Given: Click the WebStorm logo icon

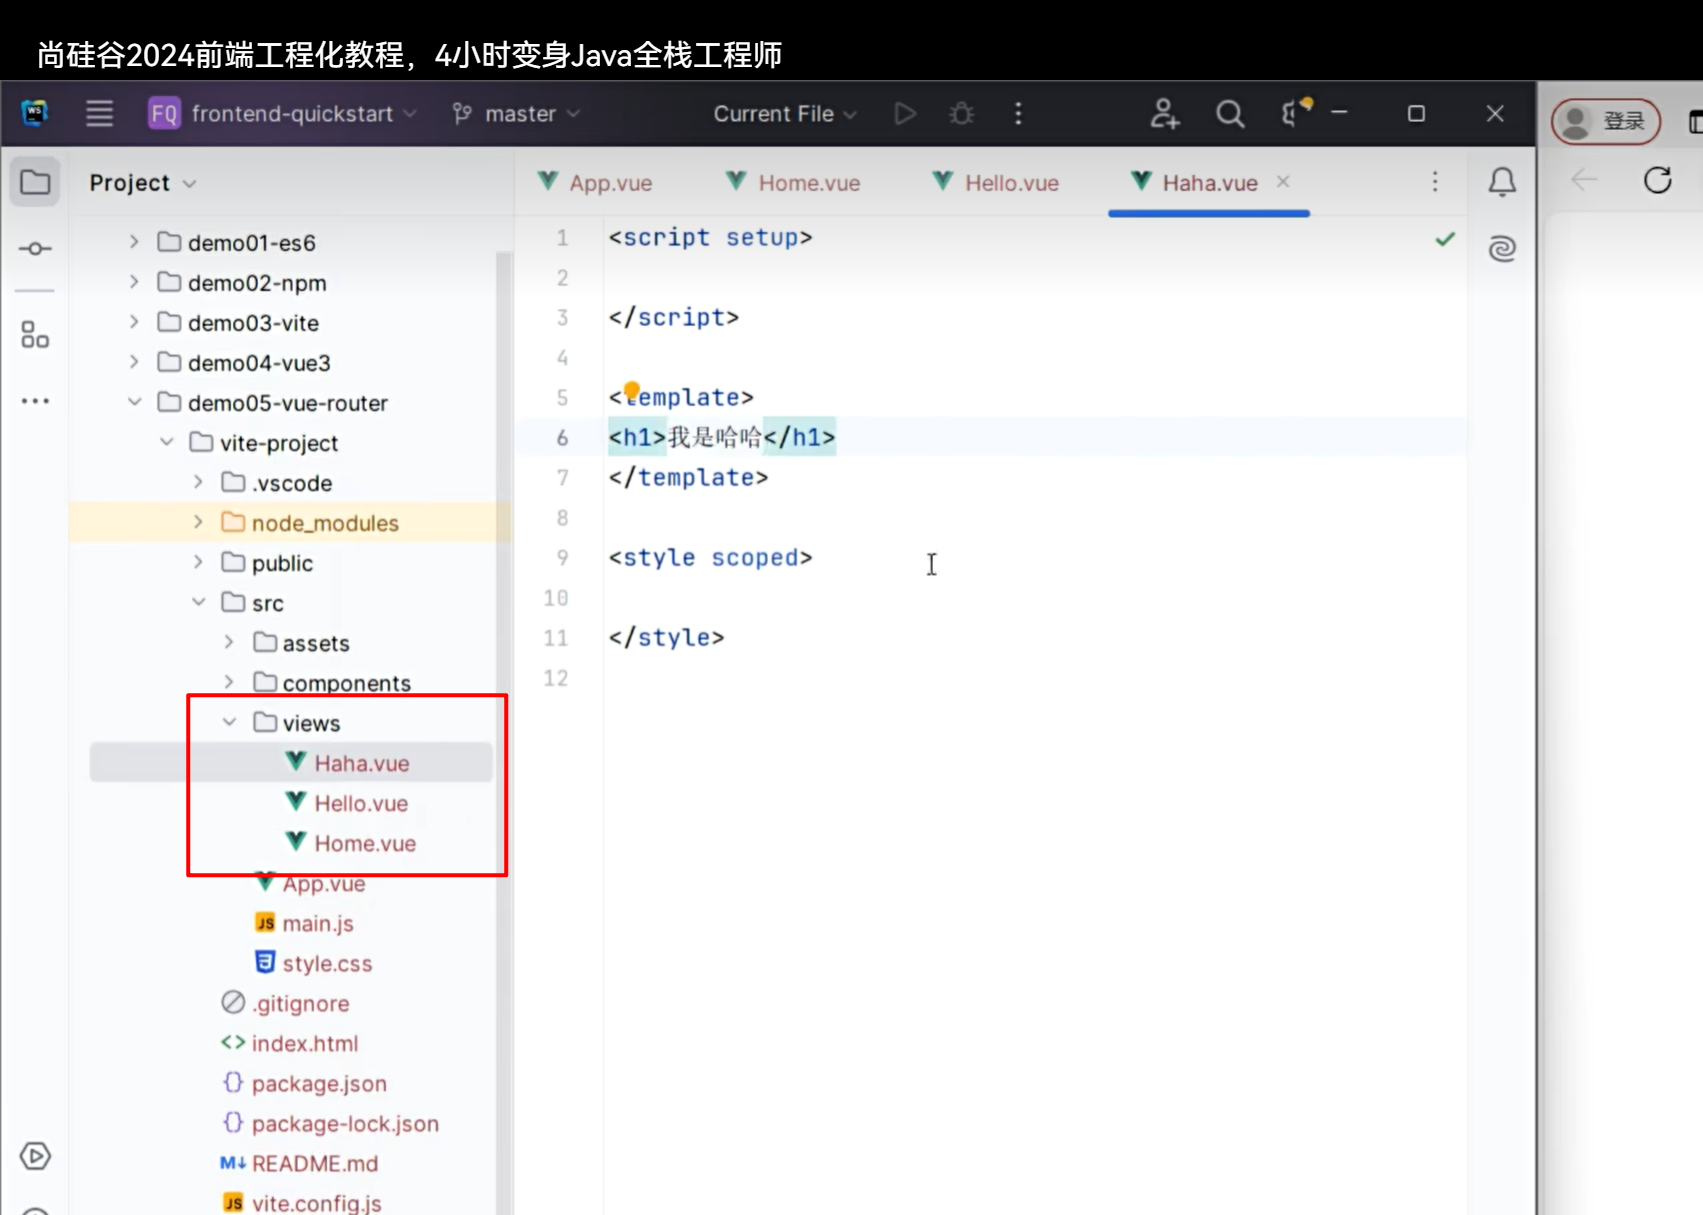Looking at the screenshot, I should point(35,113).
